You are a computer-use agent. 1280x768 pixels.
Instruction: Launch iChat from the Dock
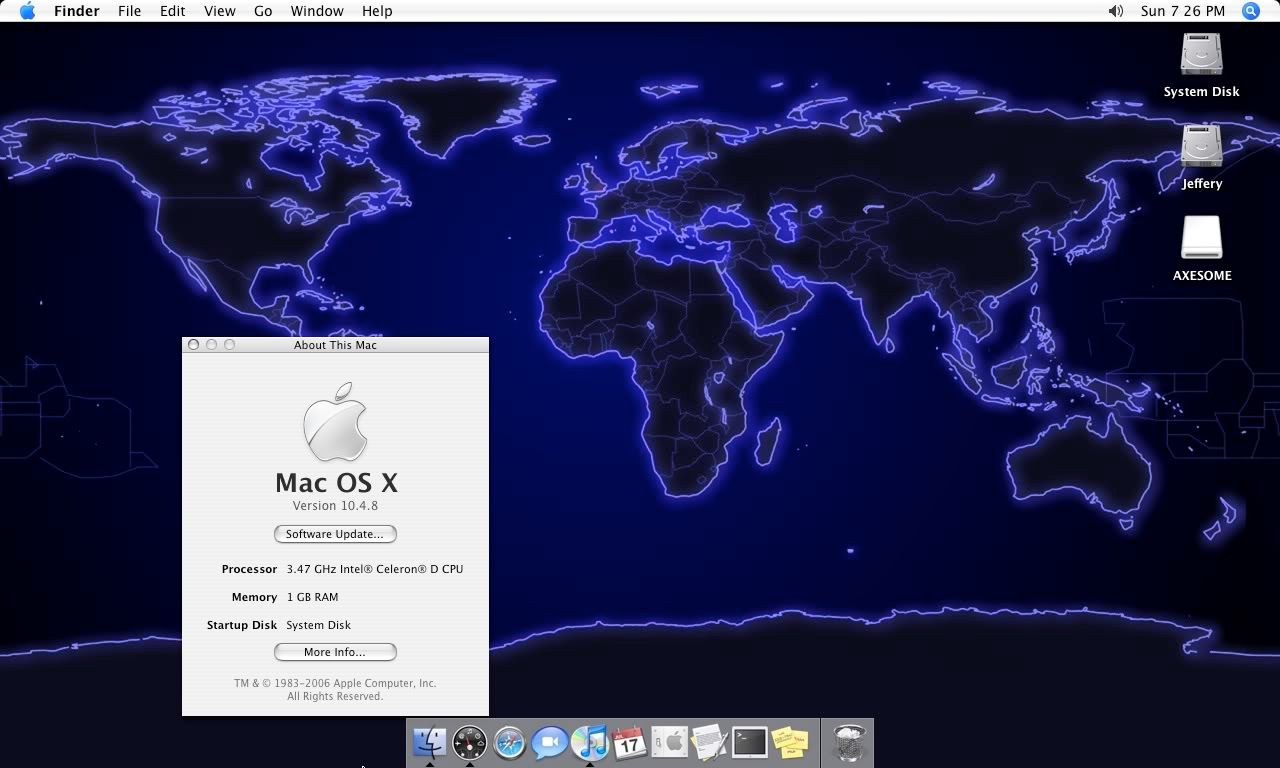coord(550,742)
